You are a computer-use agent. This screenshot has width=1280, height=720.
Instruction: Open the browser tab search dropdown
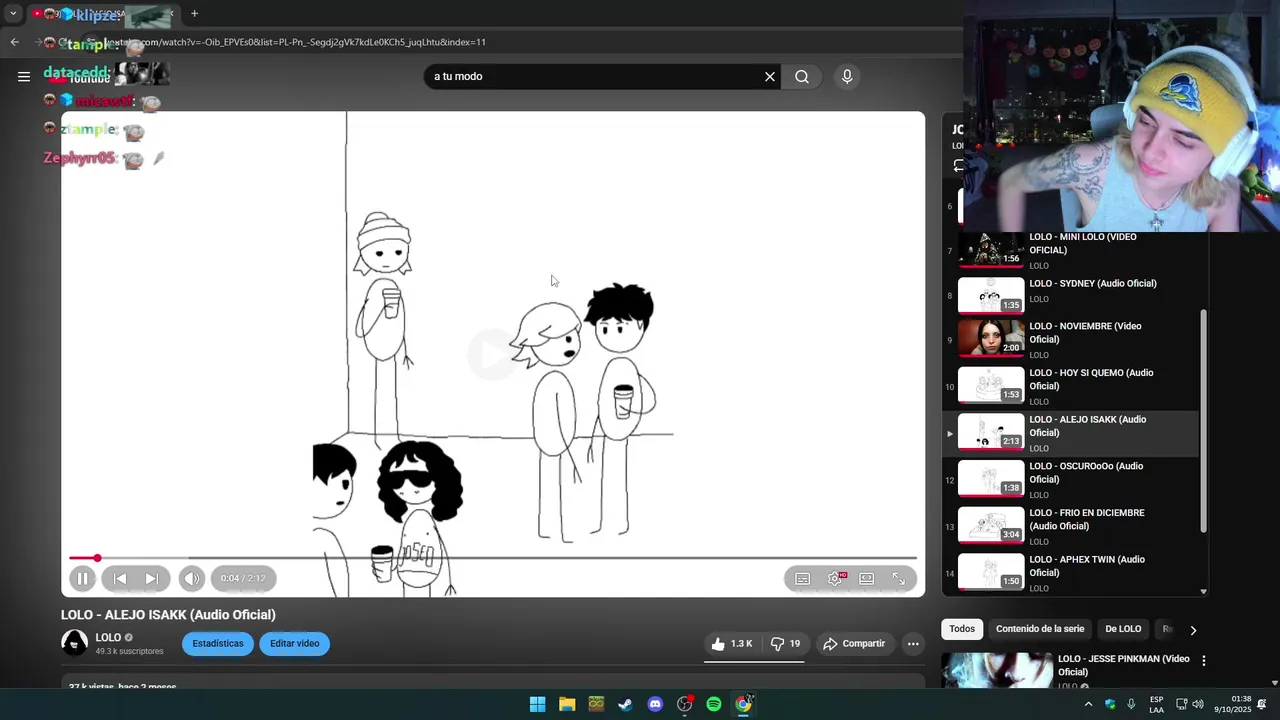[x=13, y=14]
